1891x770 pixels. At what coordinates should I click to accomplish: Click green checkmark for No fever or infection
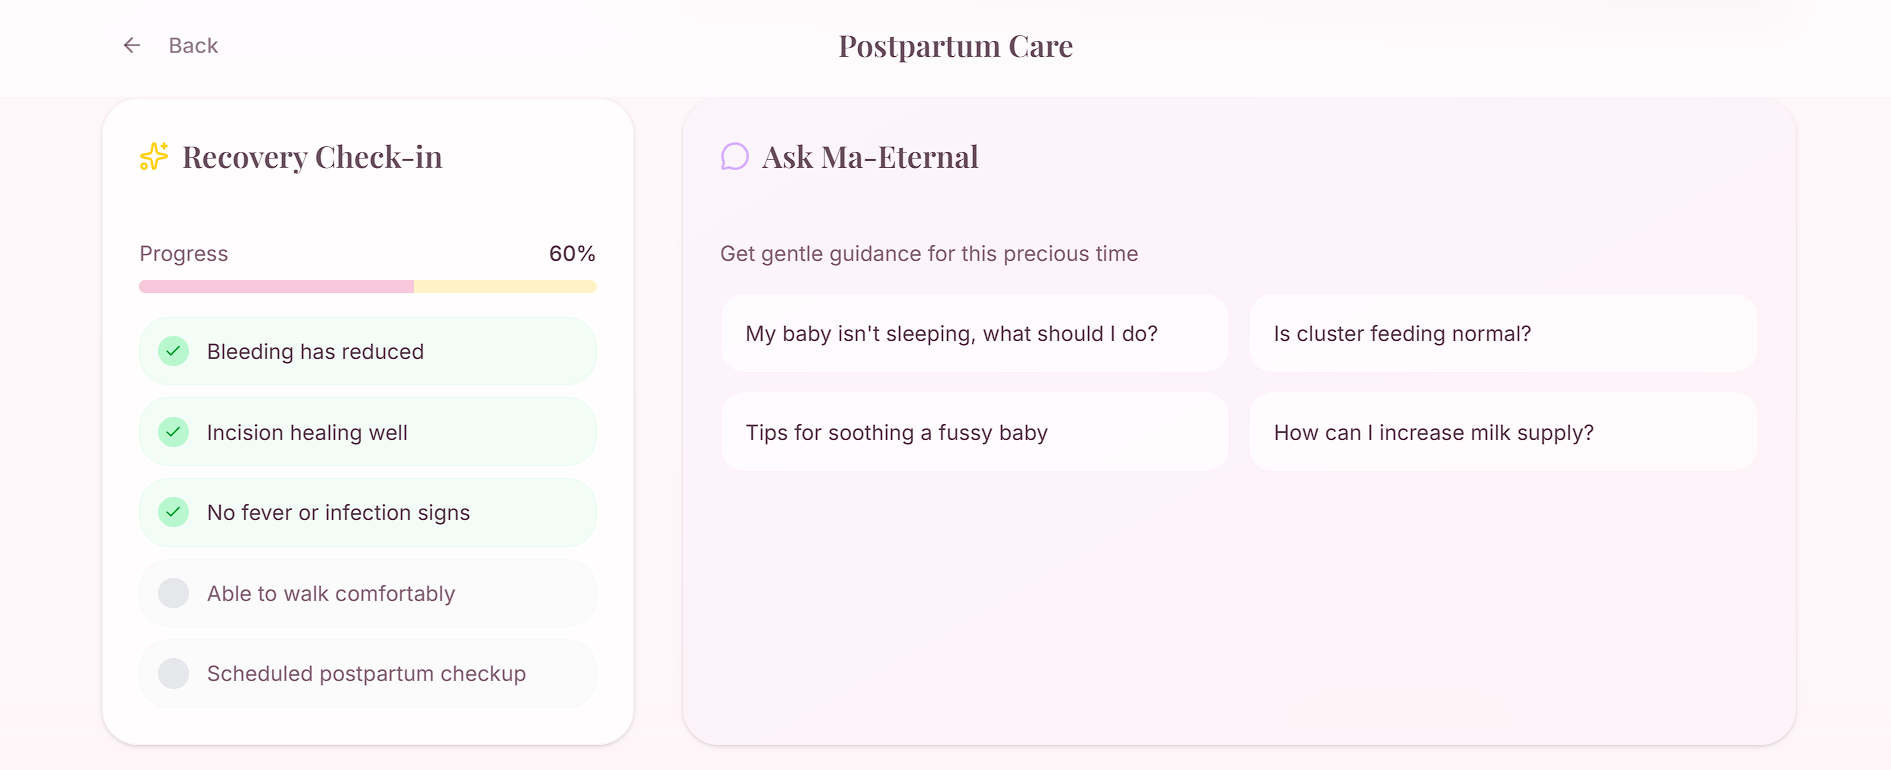coord(174,512)
